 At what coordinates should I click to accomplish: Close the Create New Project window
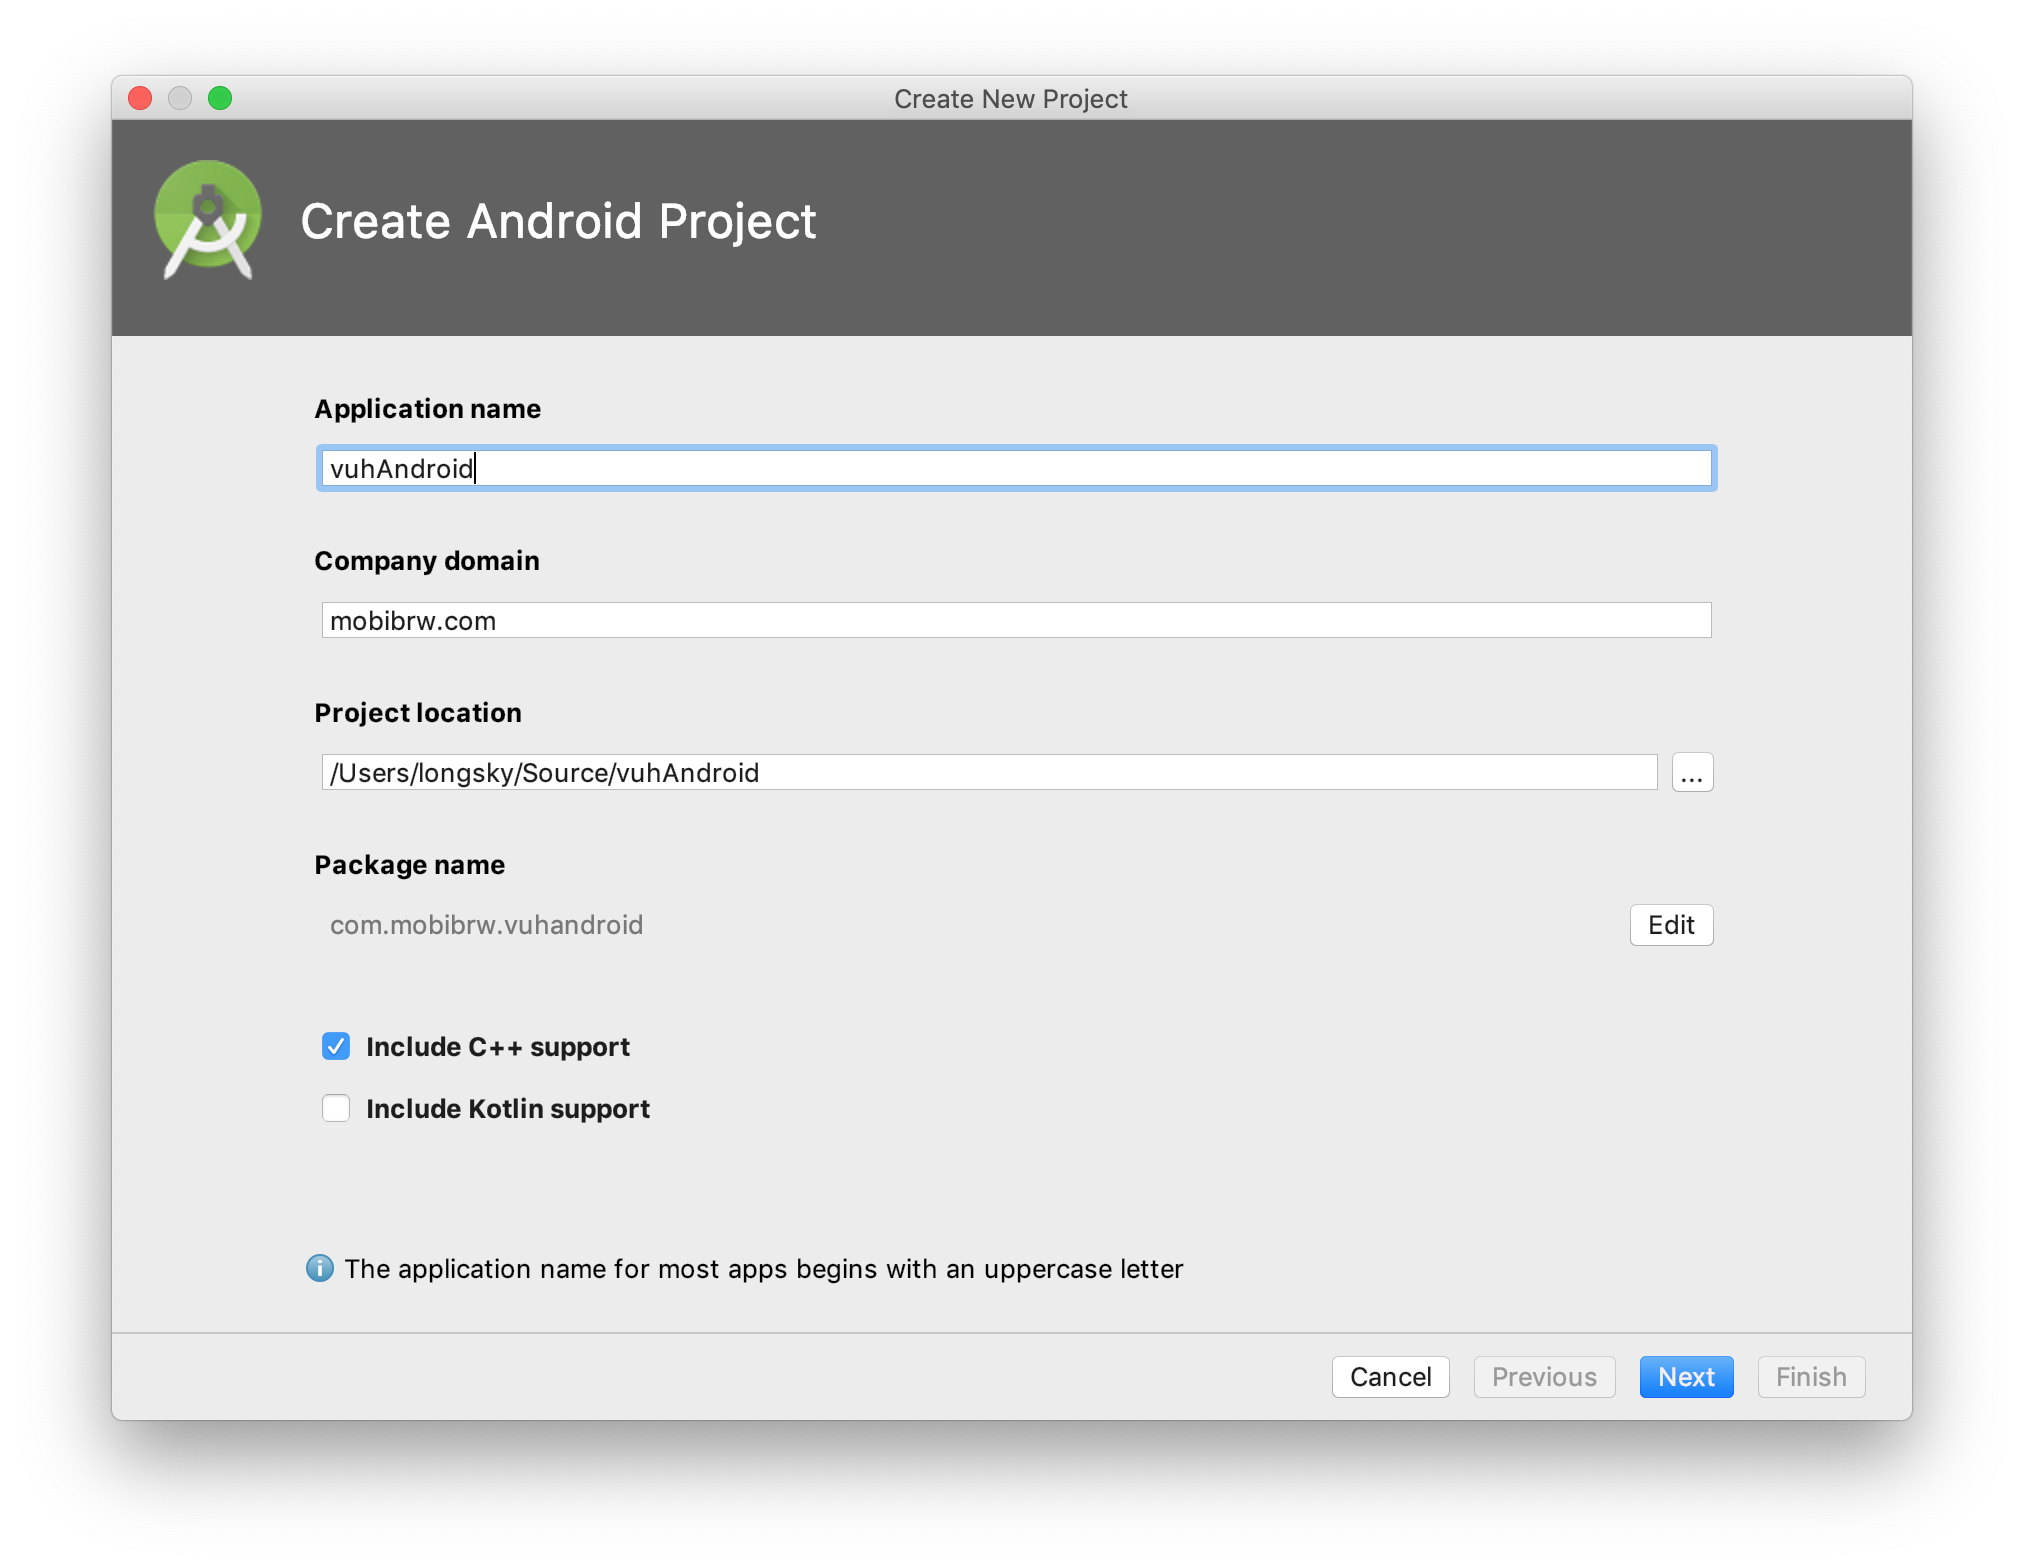140,98
